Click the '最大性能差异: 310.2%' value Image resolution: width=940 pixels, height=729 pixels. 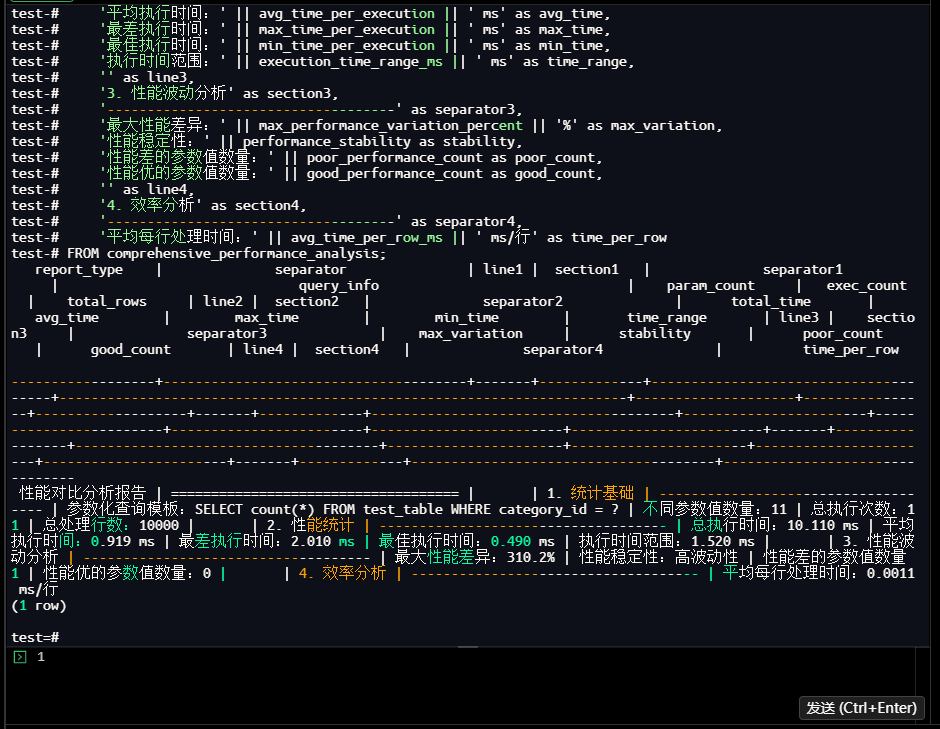coord(475,557)
